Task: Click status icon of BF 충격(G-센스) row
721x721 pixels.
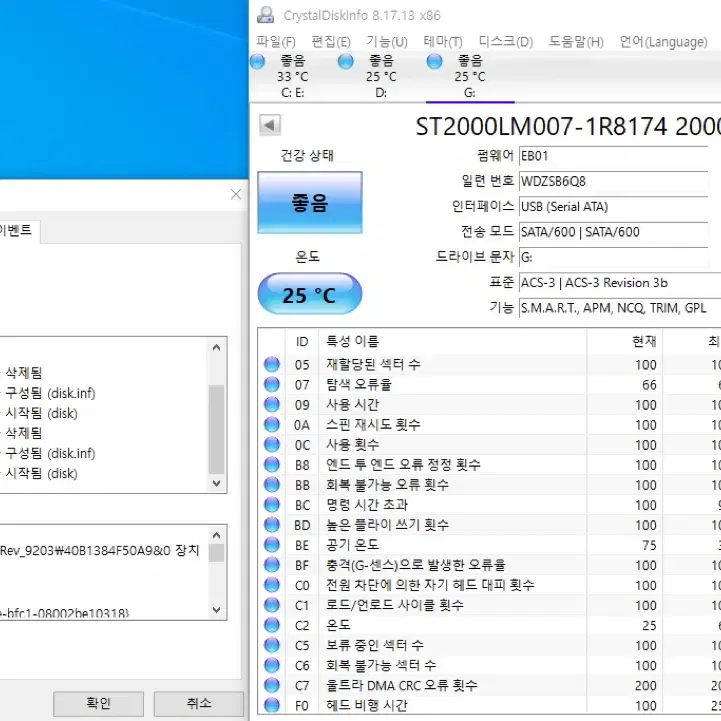Action: click(x=272, y=565)
